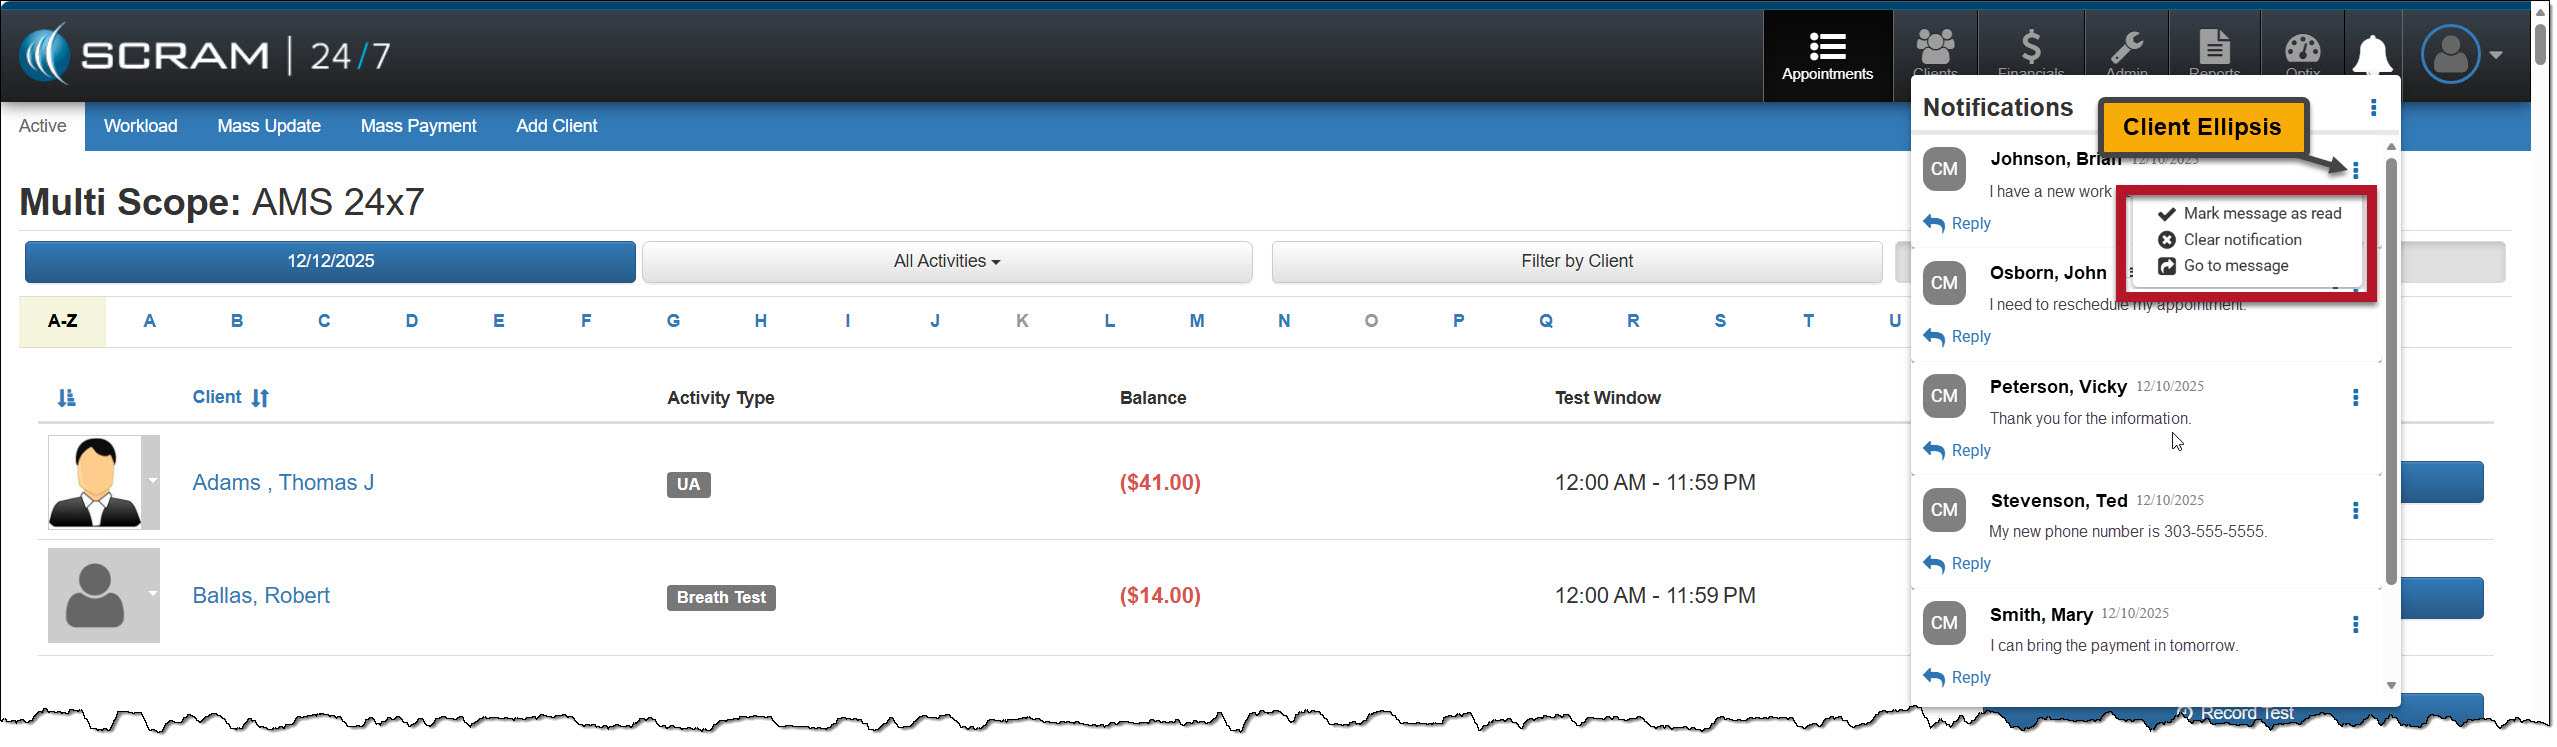Switch to the Workload tab
Viewport: 2557px width, 747px height.
(x=140, y=126)
